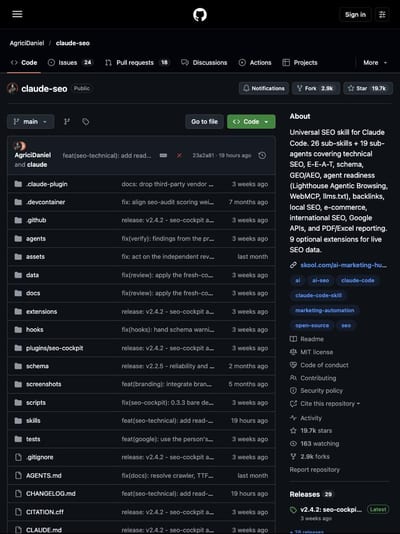Open the screenshots folder
The image size is (400, 534).
[x=44, y=384]
